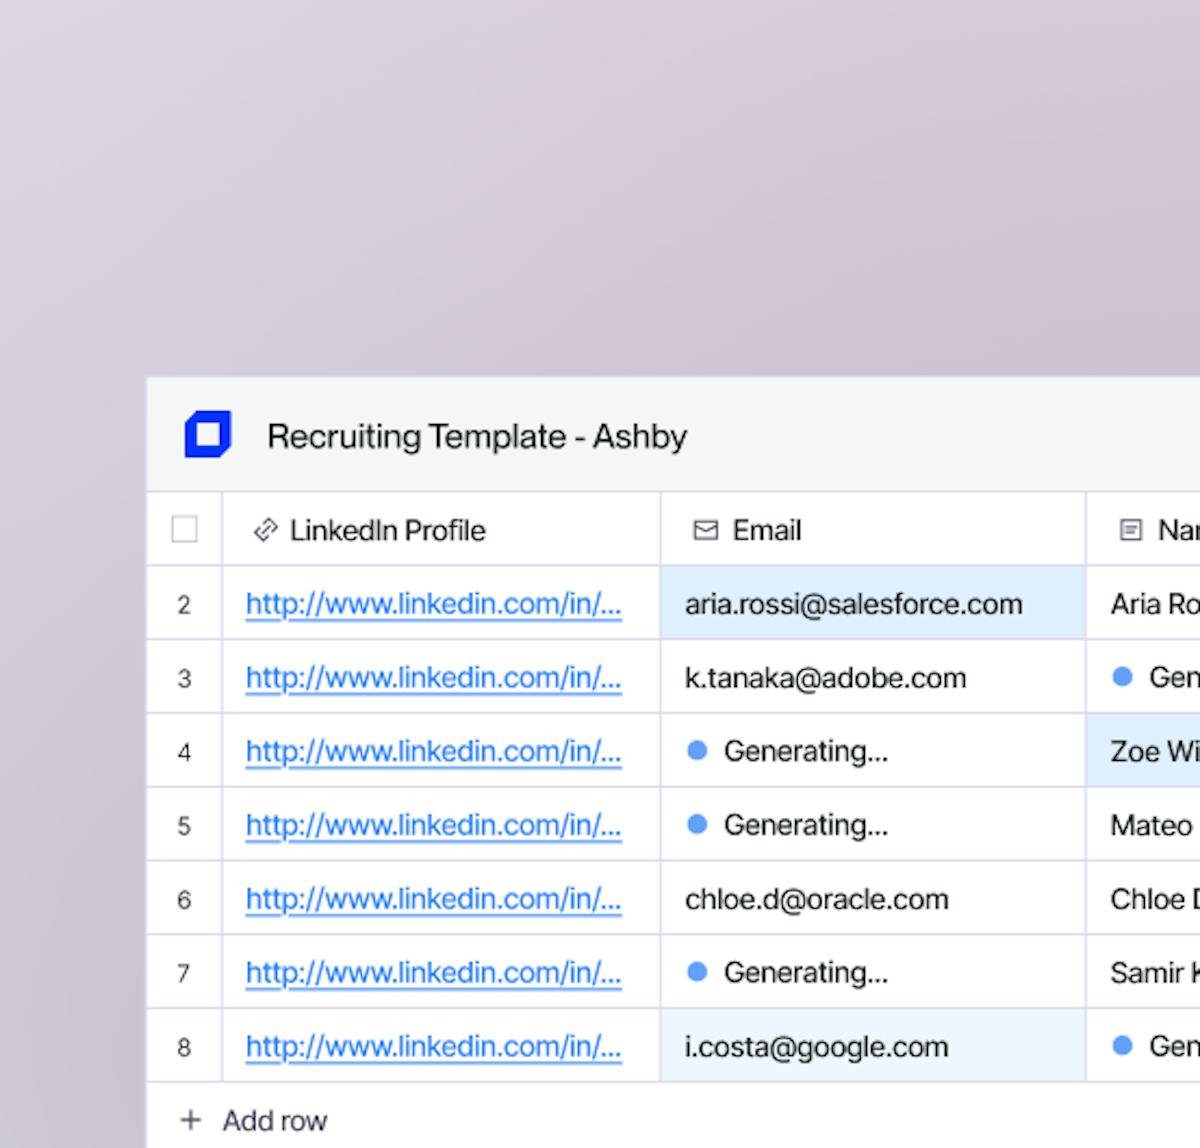1200x1148 pixels.
Task: Select the i.costa@google.com email cell
Action: 873,1046
